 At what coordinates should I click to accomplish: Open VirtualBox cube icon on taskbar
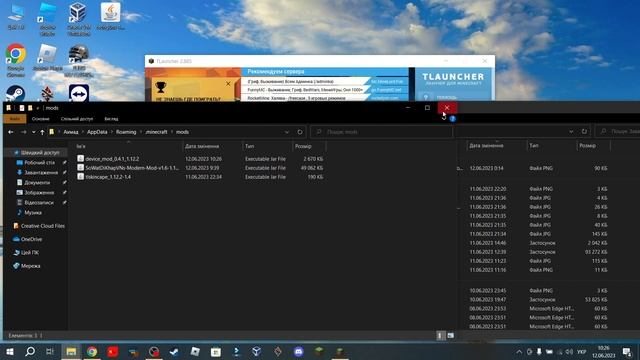256,351
